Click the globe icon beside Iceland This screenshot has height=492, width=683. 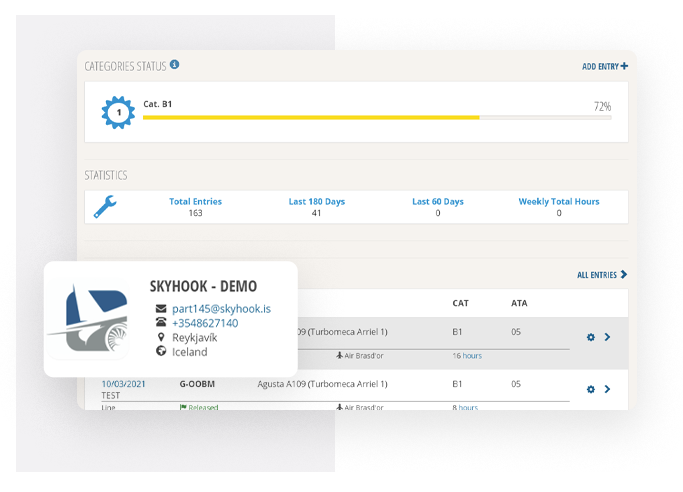[161, 352]
